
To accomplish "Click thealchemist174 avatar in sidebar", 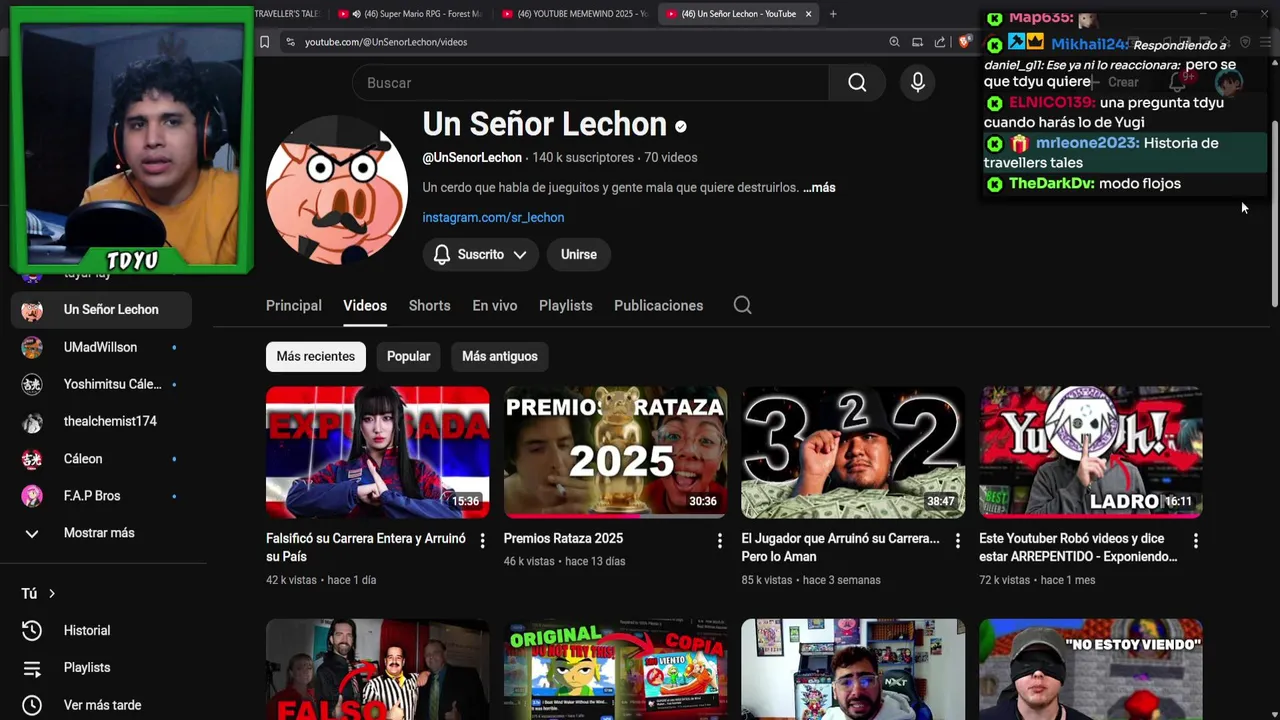I will [32, 422].
